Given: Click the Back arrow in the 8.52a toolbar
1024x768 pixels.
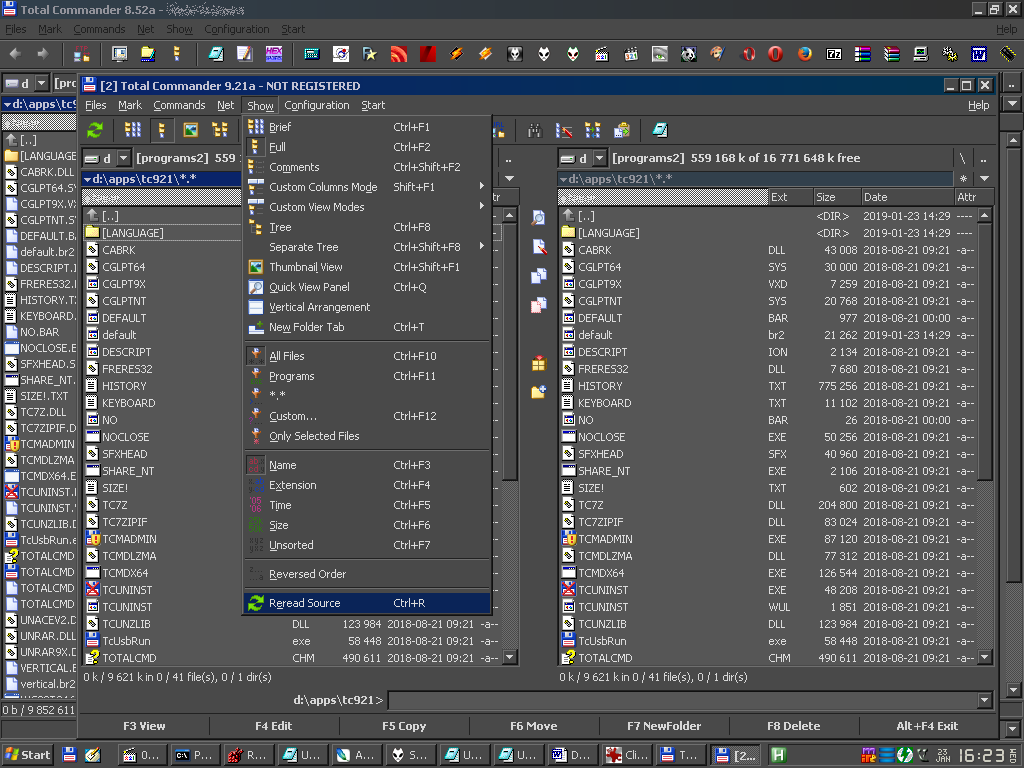Looking at the screenshot, I should 15,54.
